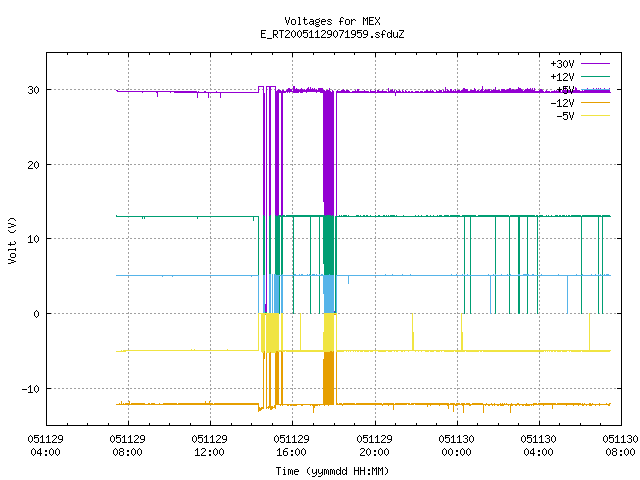640x480 pixels.
Task: Click the chart title "Voltages for MEX"
Action: tap(332, 21)
